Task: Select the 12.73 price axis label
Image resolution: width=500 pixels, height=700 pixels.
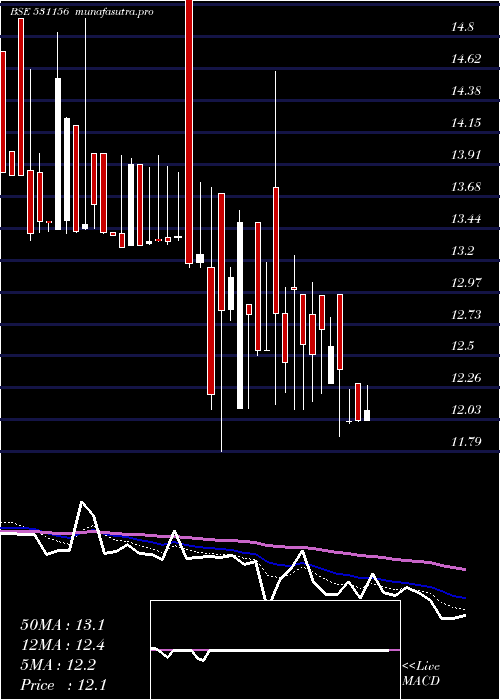Action: click(466, 315)
